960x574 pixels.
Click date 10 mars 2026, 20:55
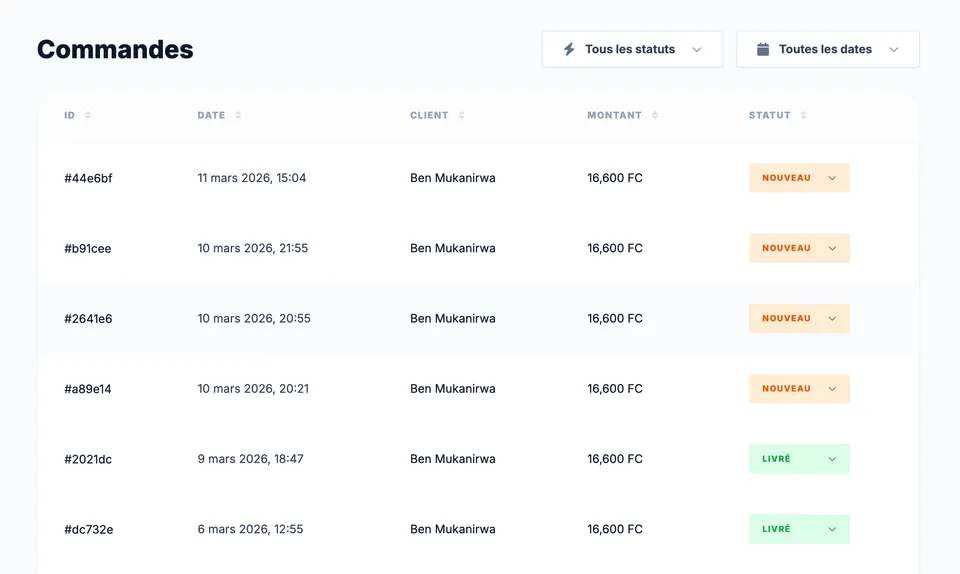[x=254, y=319]
